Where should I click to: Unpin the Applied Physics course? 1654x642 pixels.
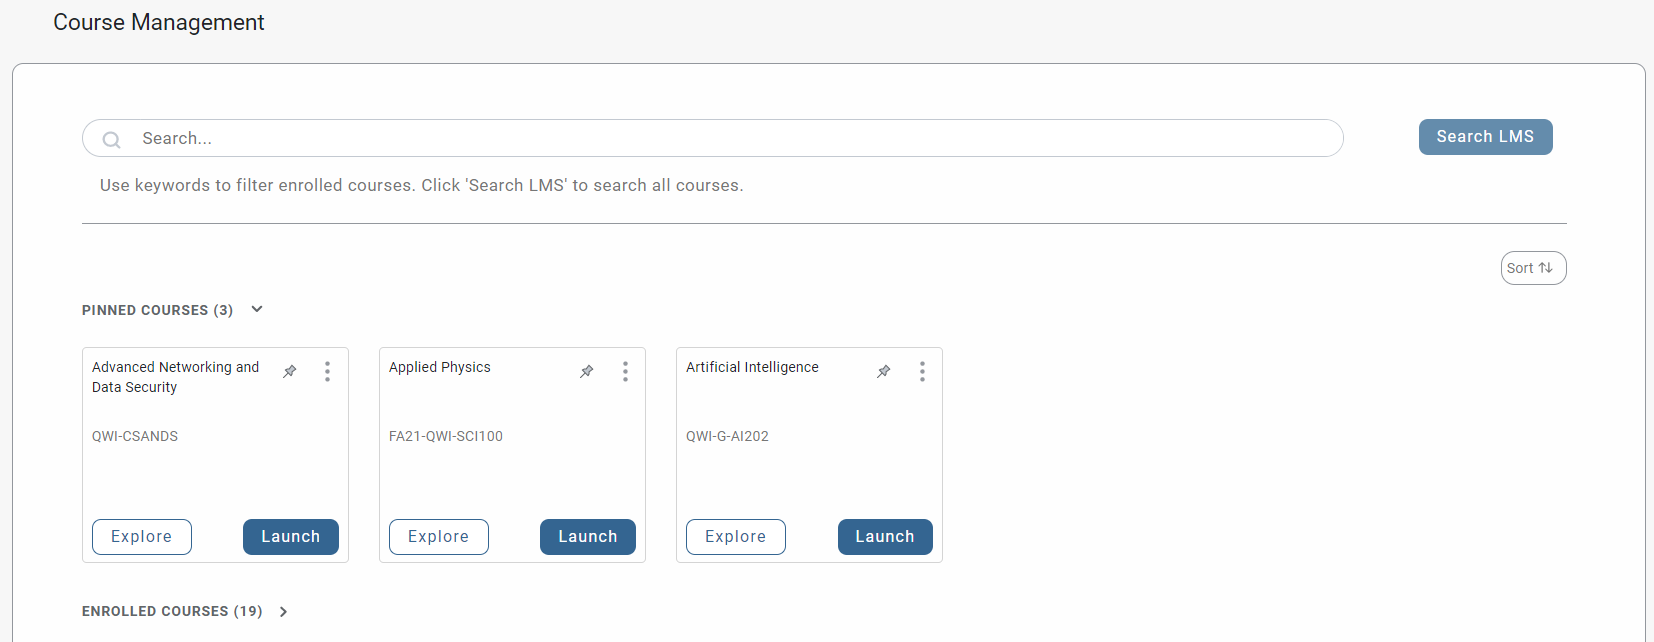tap(587, 372)
